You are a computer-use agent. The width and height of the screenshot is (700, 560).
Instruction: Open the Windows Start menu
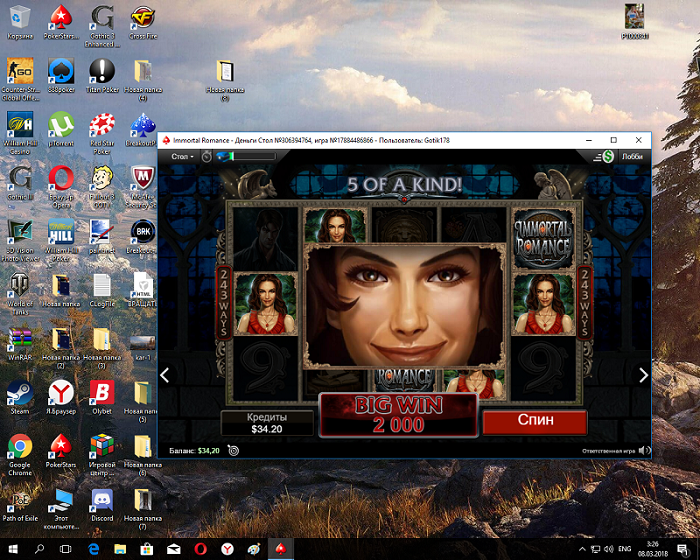coord(12,549)
